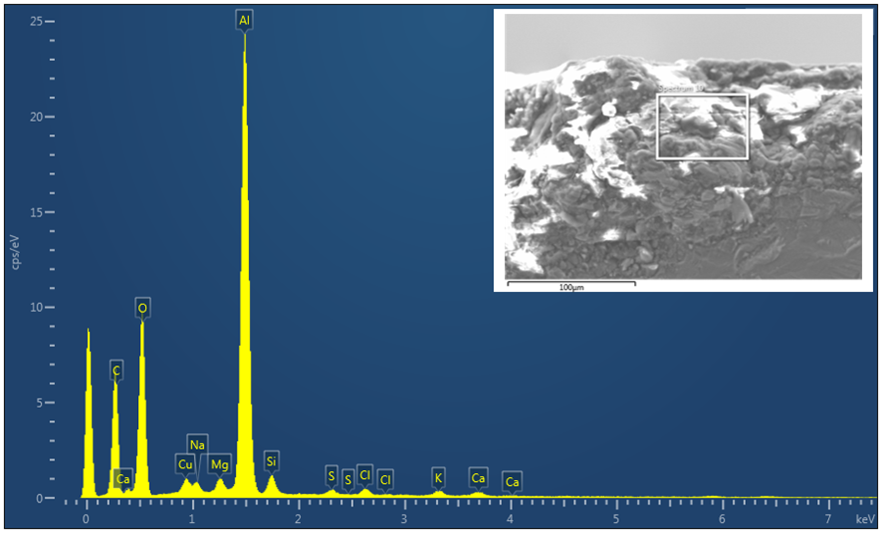The image size is (882, 533).
Task: Click the 7 tick on energy axis
Action: pos(828,520)
